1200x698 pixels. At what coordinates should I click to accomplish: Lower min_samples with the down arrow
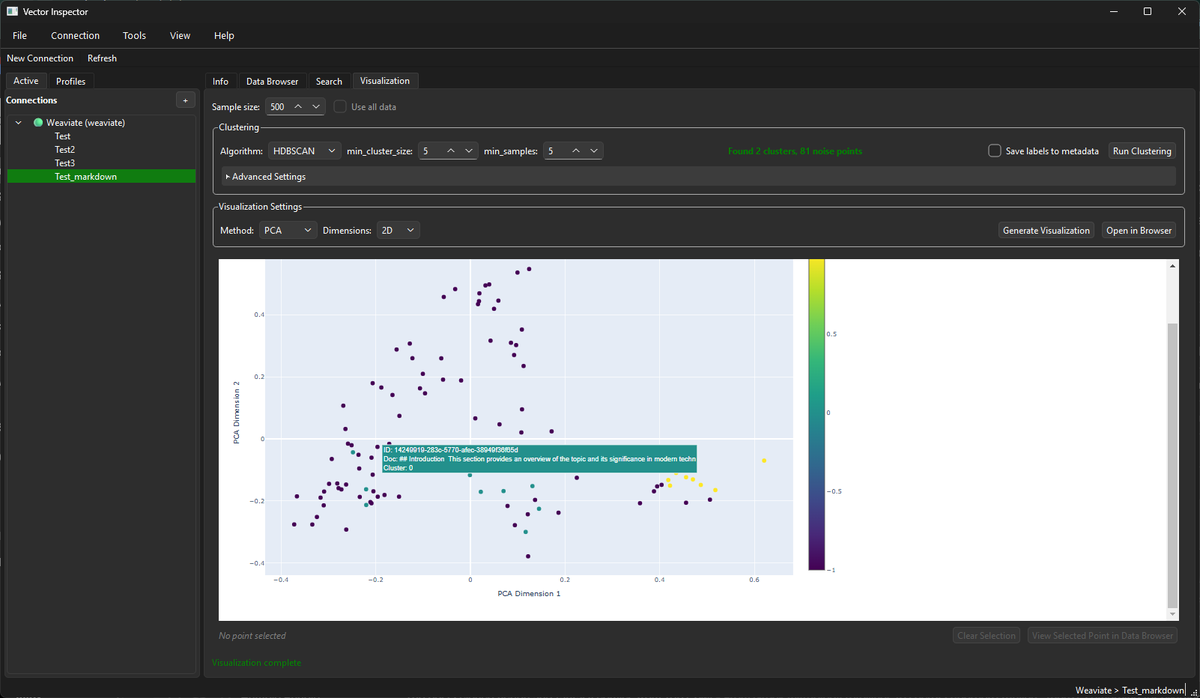pyautogui.click(x=594, y=151)
